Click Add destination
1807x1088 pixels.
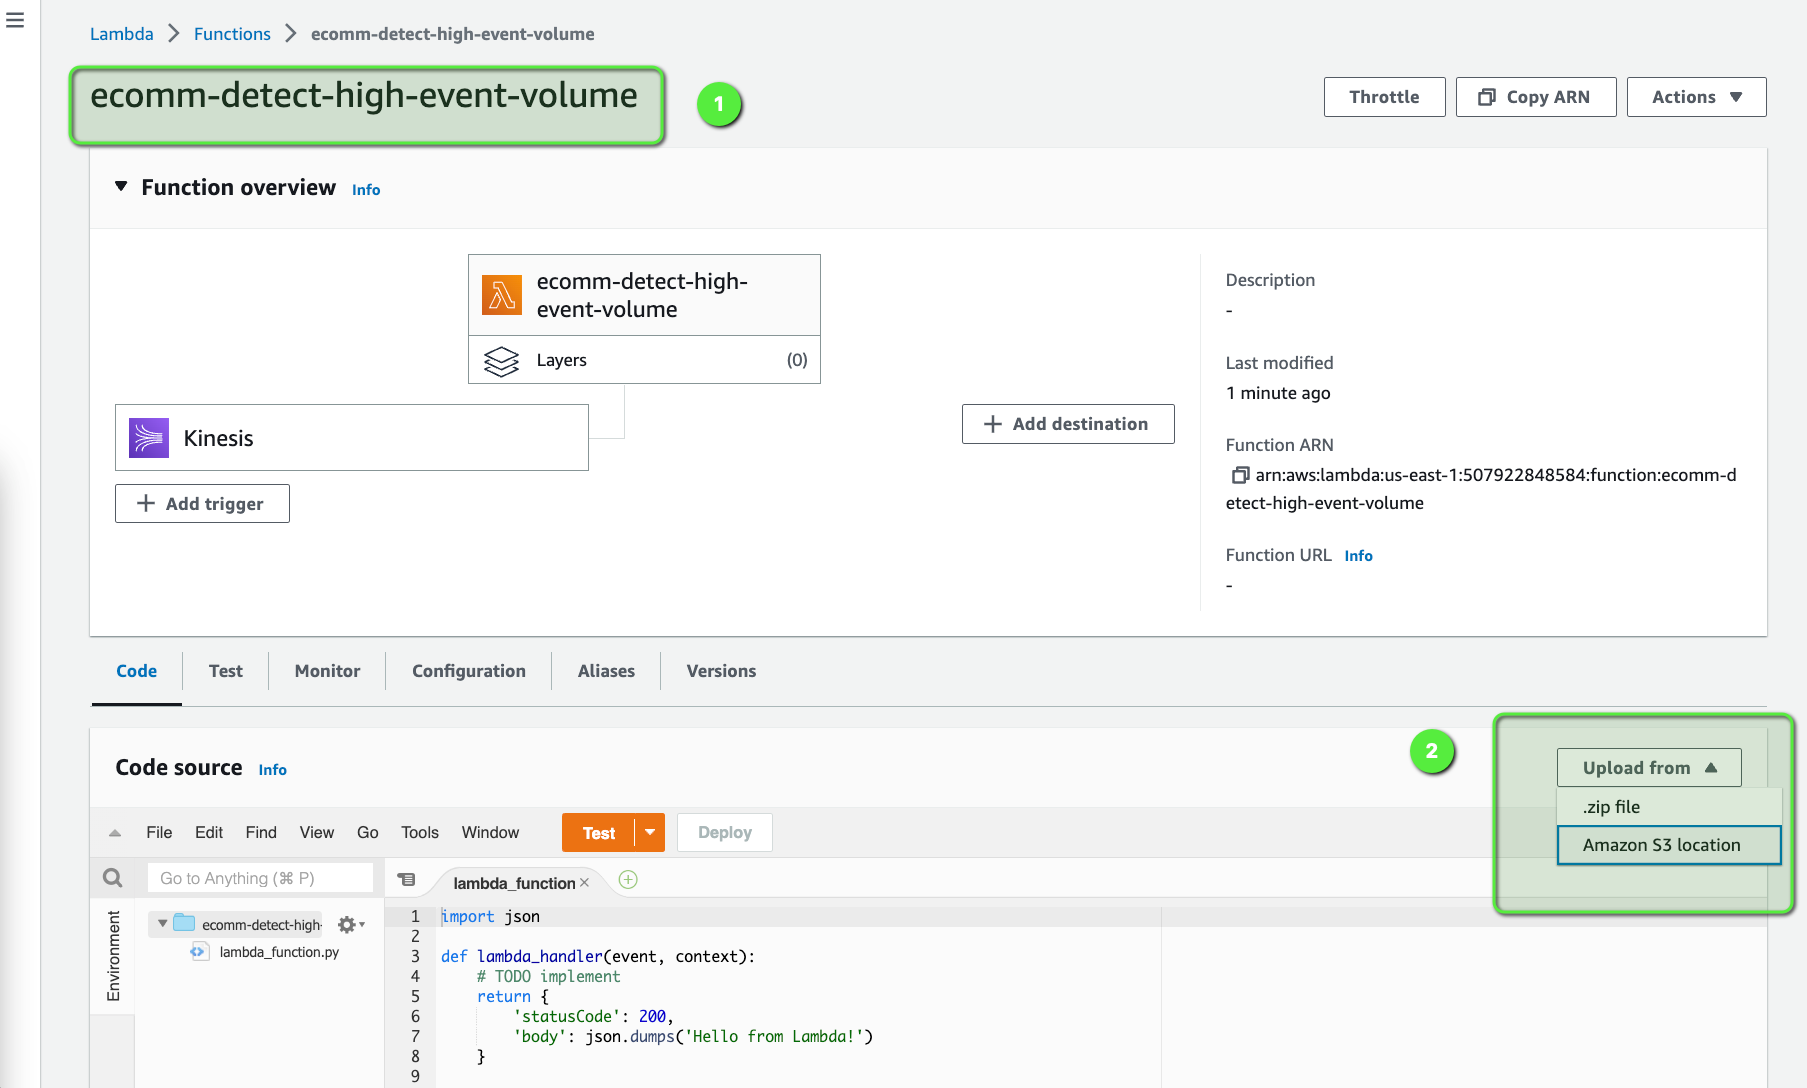[x=1068, y=424]
